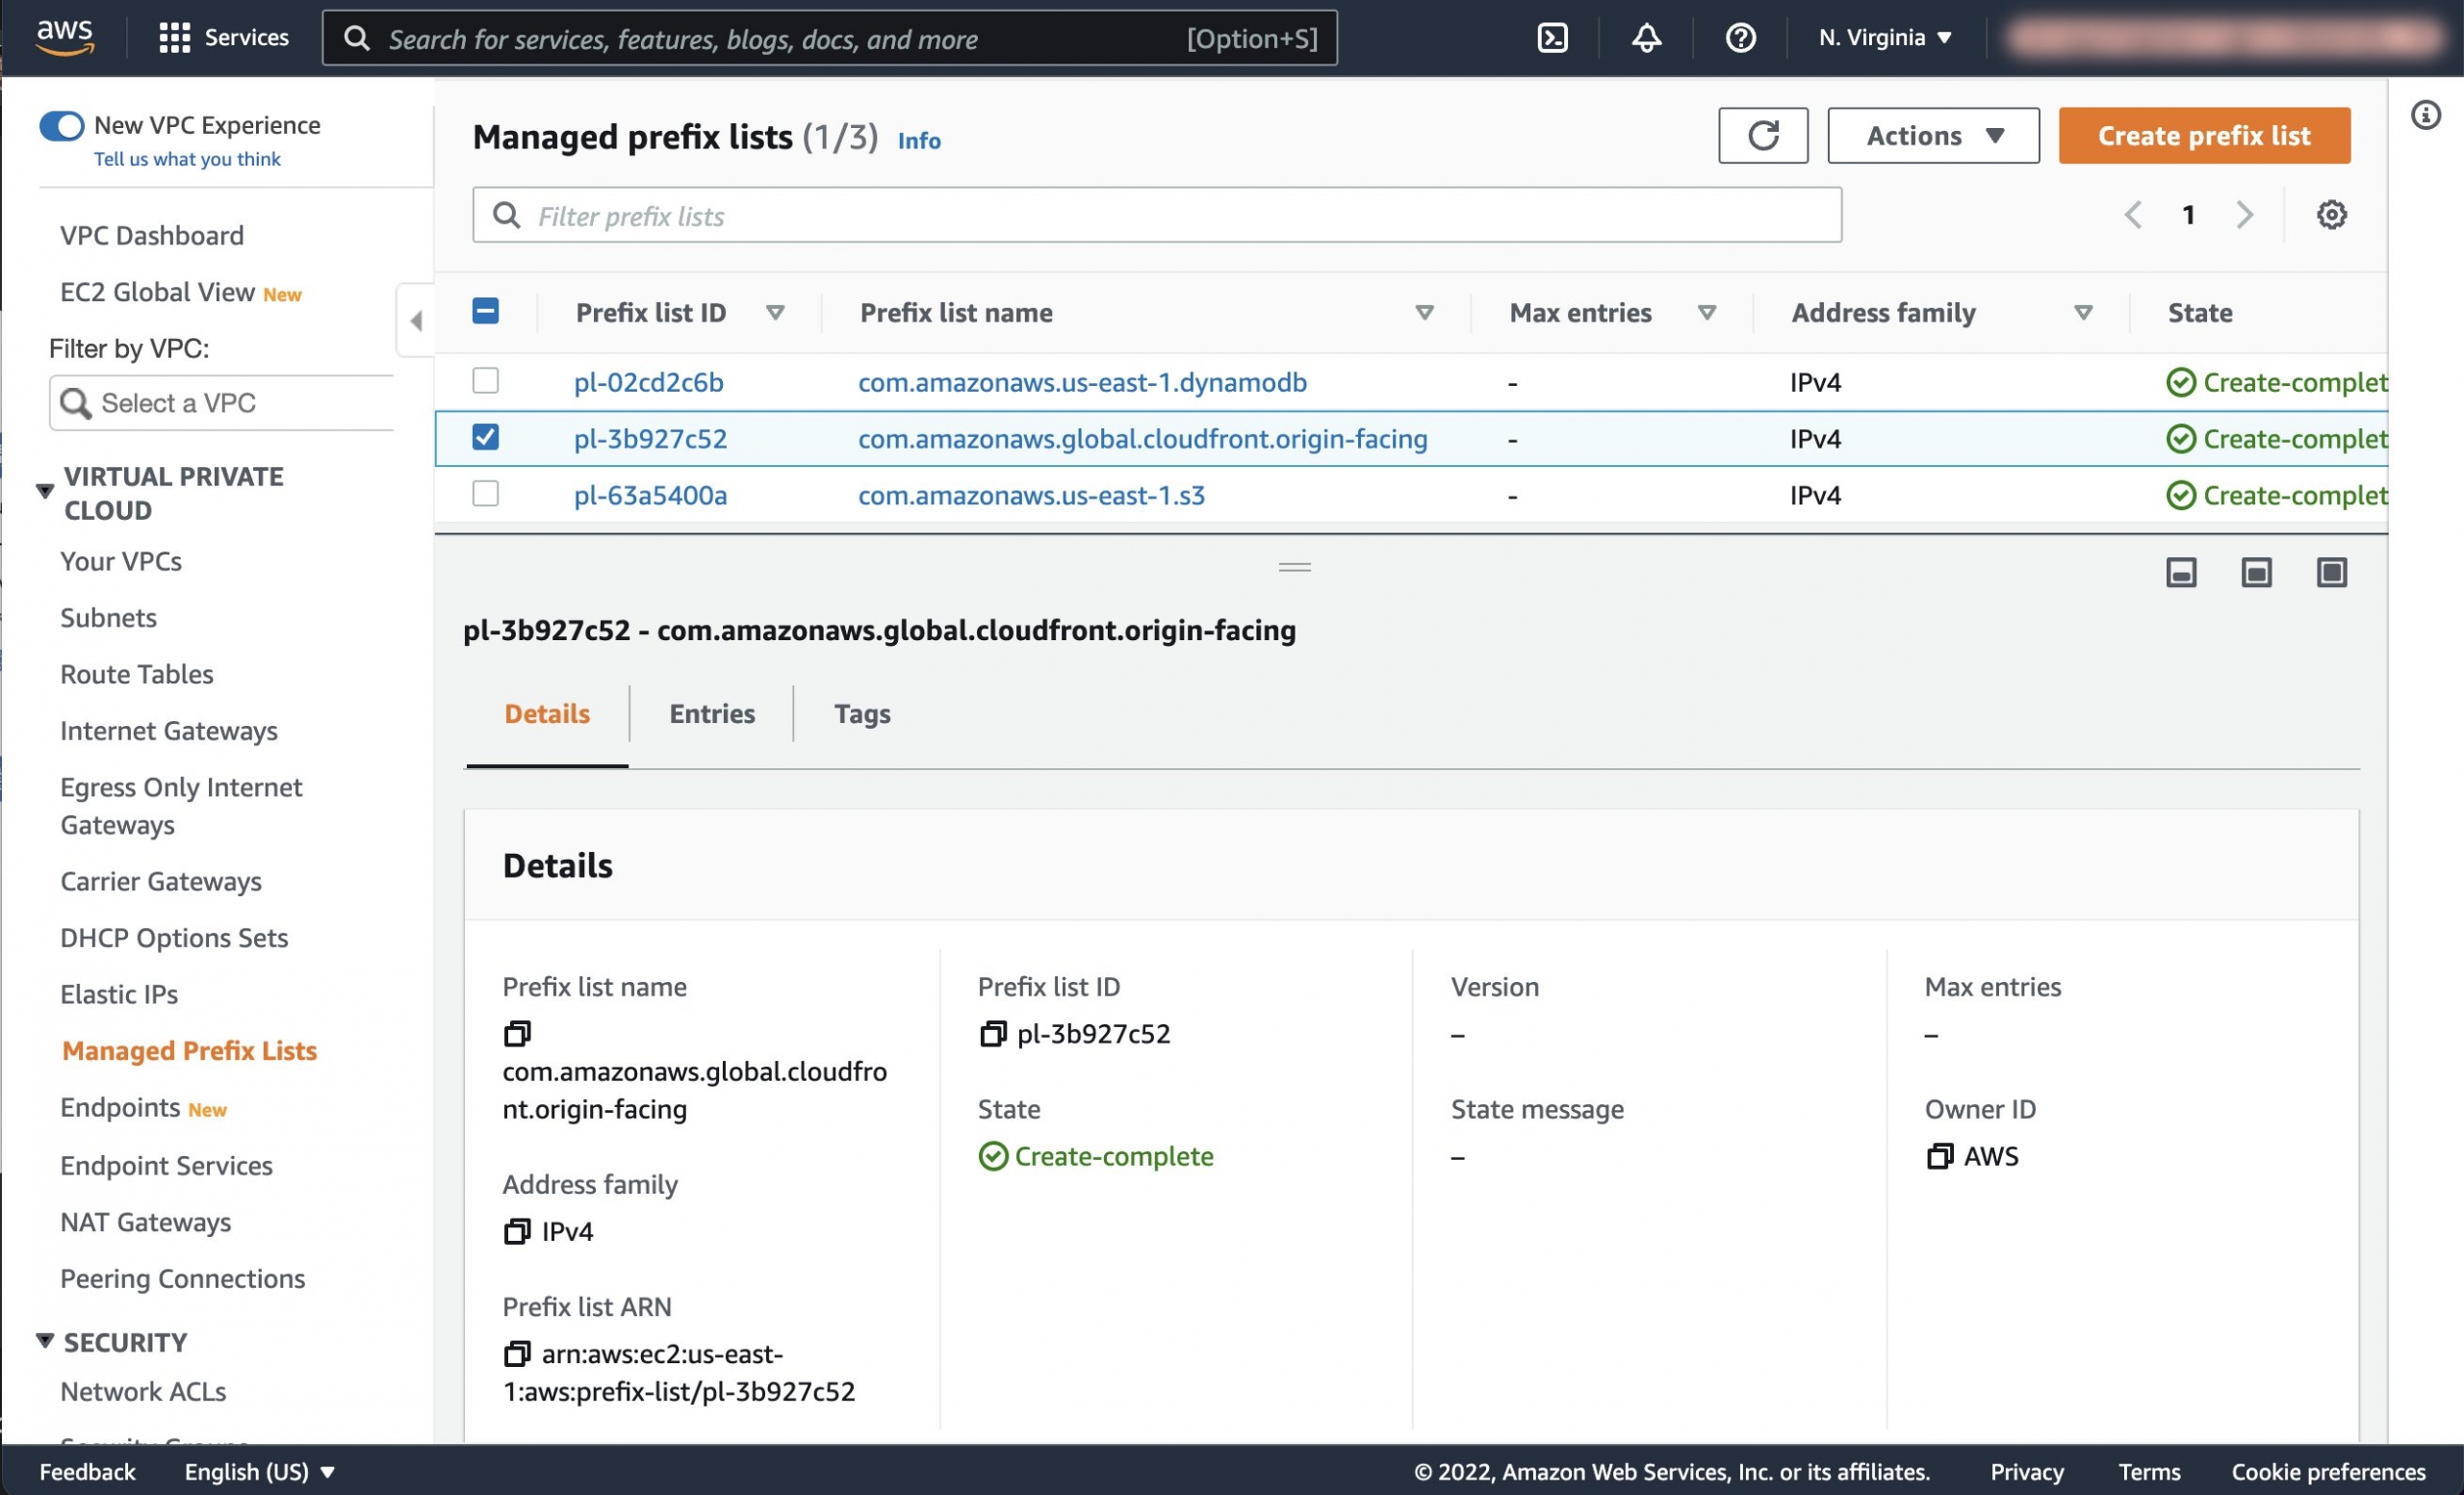Open NAT Gateways in sidebar

coord(145,1222)
